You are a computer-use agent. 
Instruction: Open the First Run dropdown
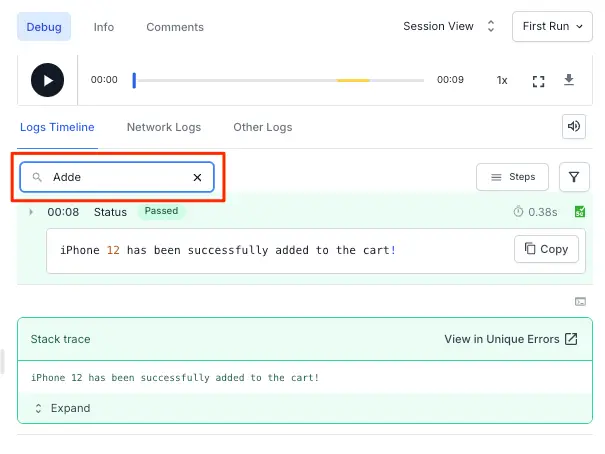point(551,26)
